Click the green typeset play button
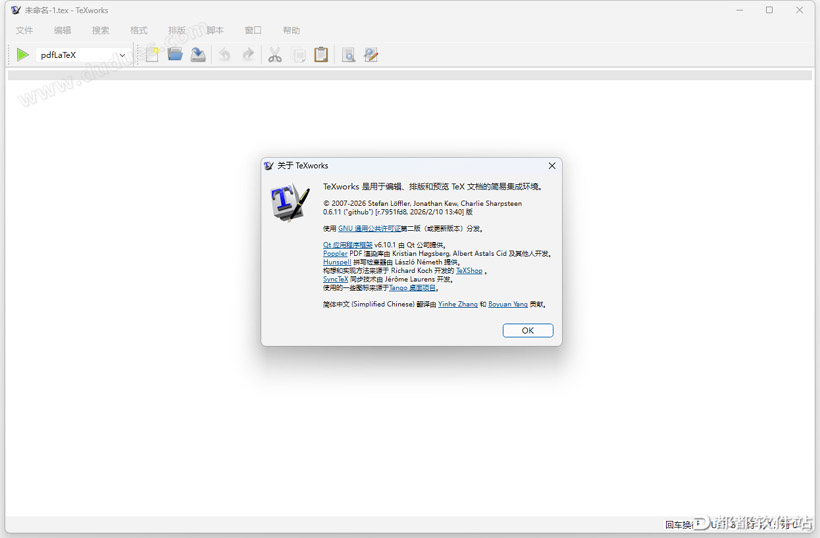Screen dimensions: 820x538 pos(22,55)
